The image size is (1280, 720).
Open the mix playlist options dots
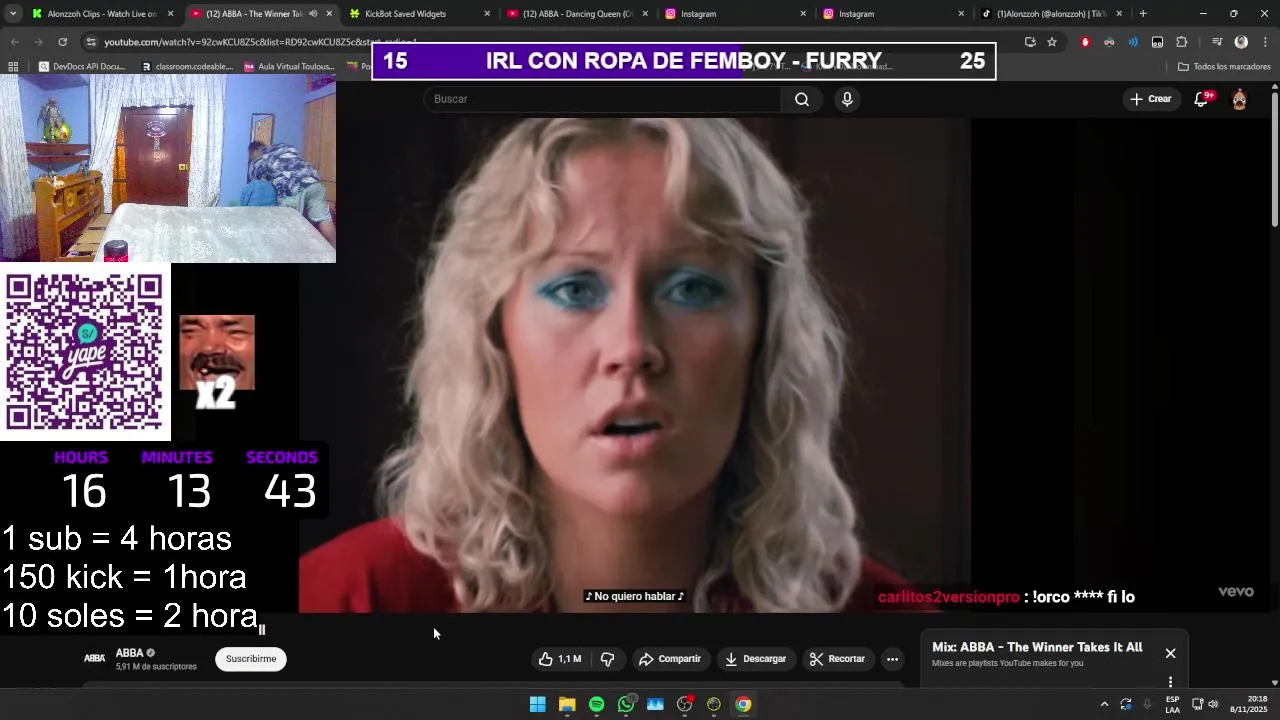pos(1170,682)
